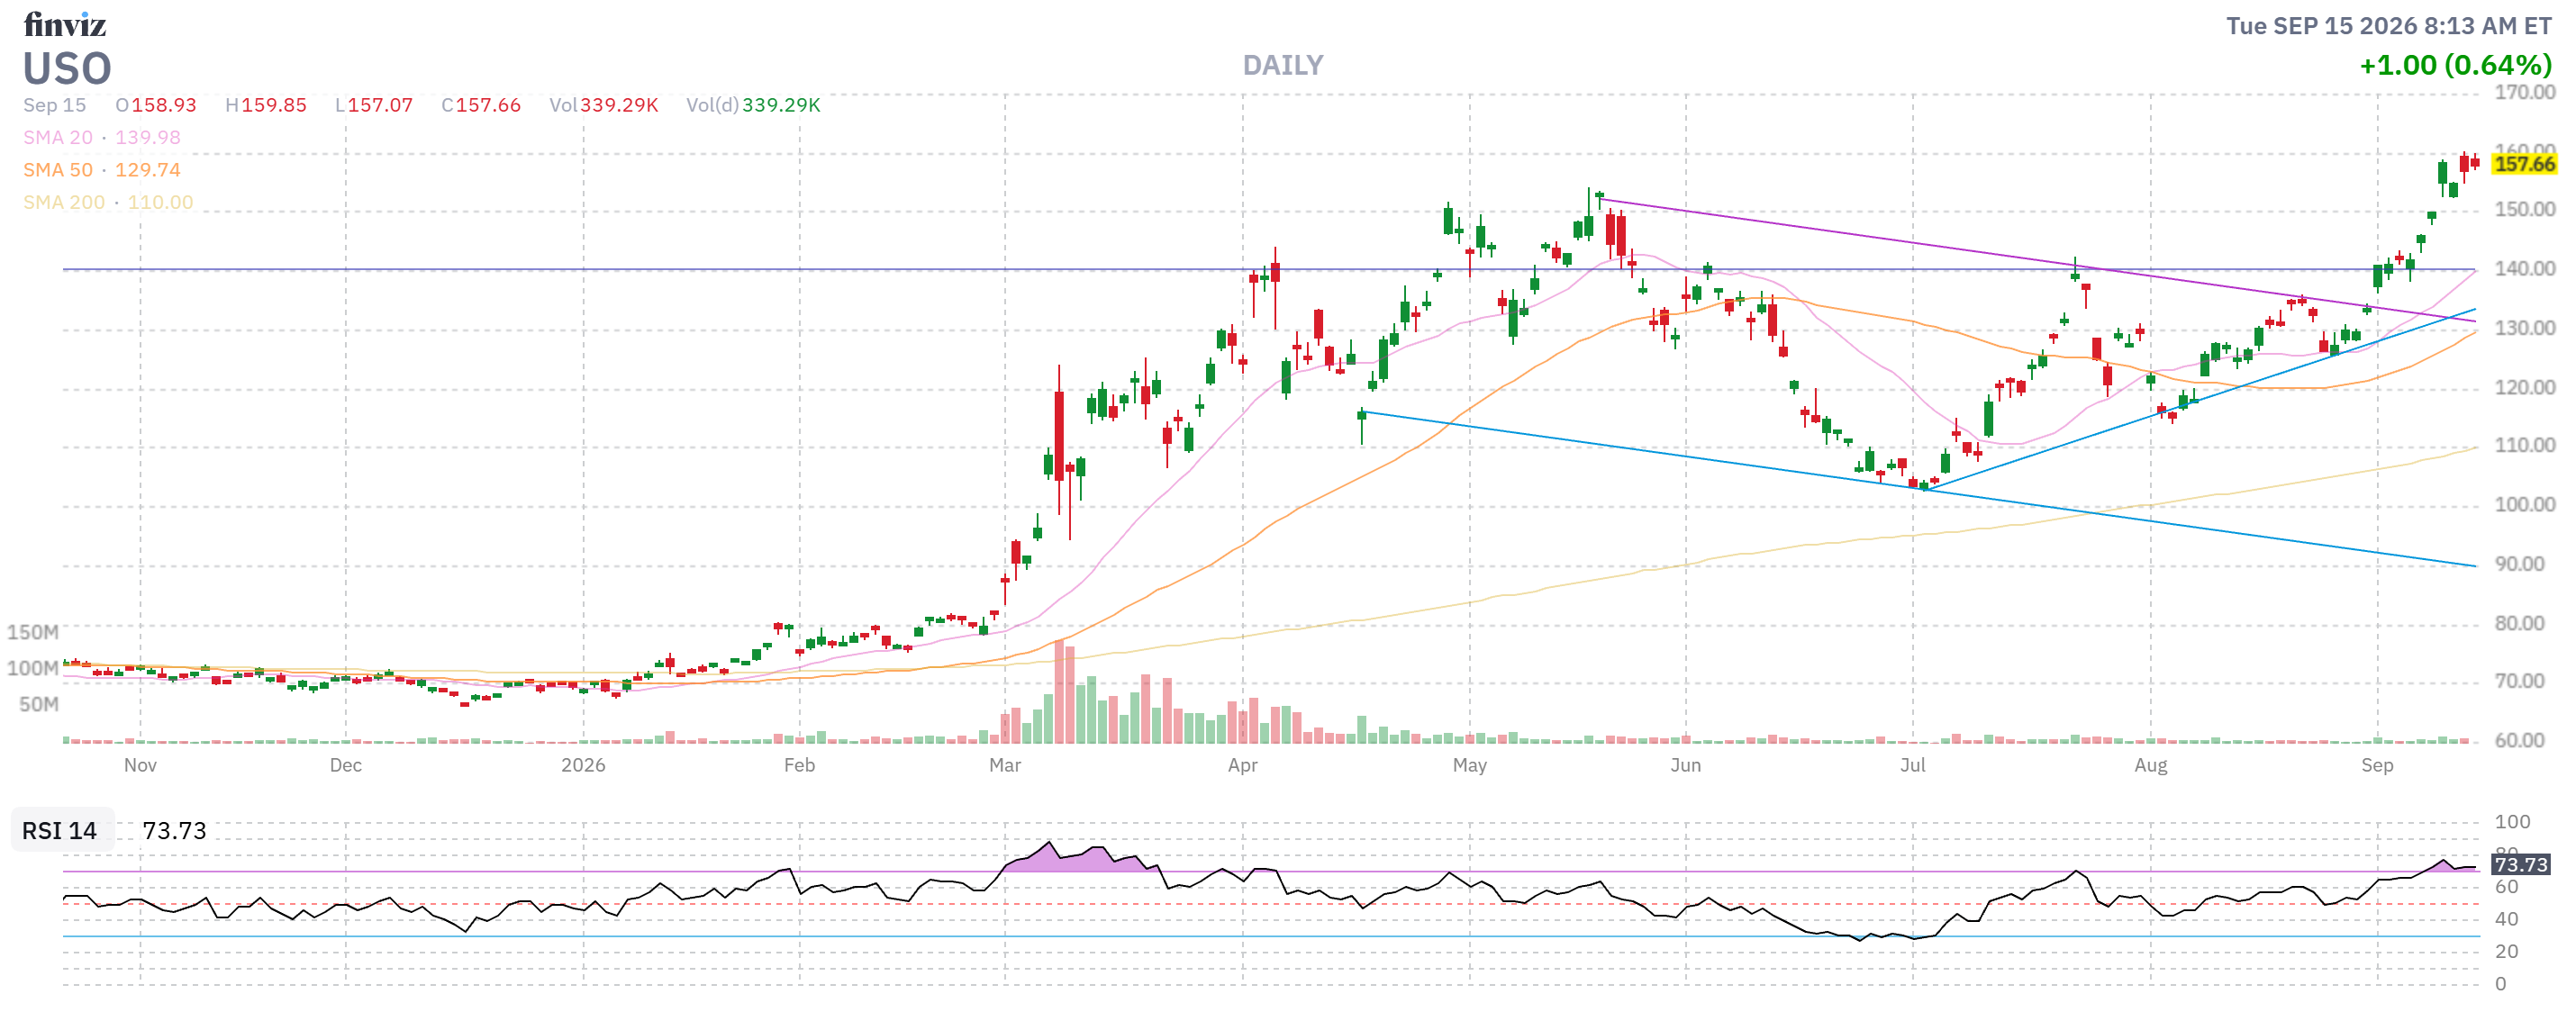The height and width of the screenshot is (1012, 2576).
Task: Click the Tue SEP 15 2026 timestamp
Action: click(x=2389, y=26)
